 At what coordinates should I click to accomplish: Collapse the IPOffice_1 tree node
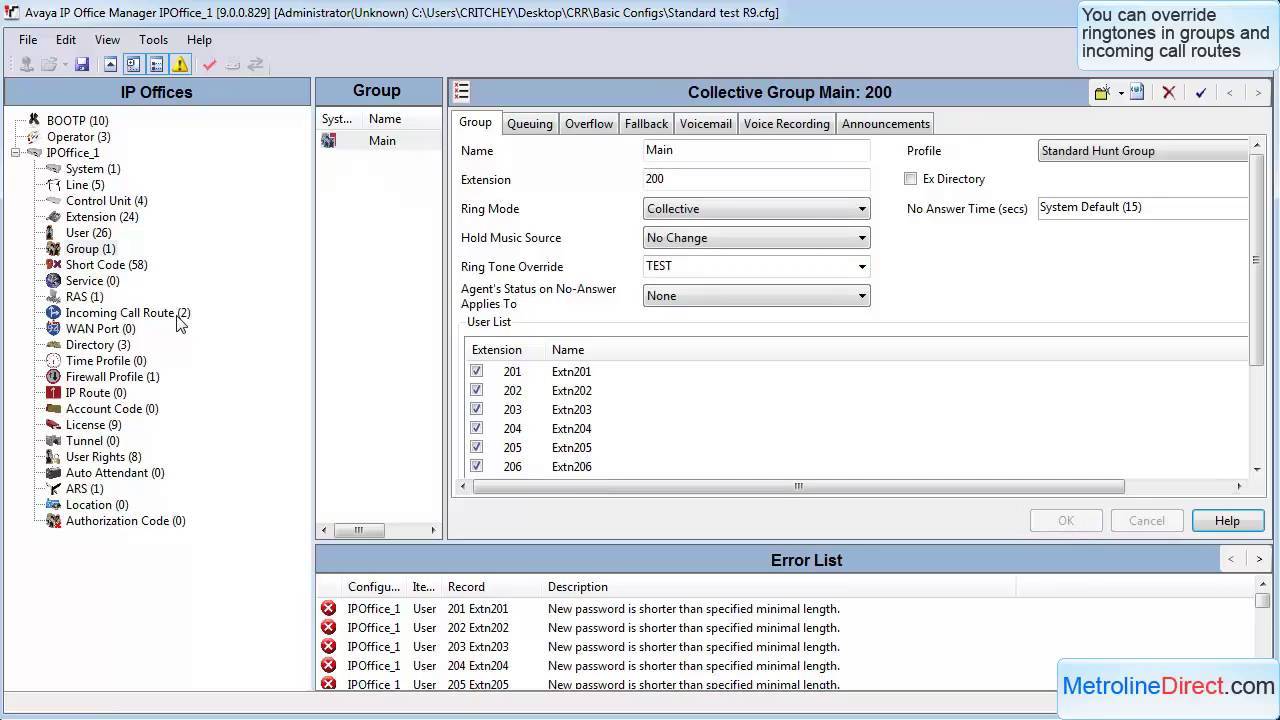[x=17, y=153]
